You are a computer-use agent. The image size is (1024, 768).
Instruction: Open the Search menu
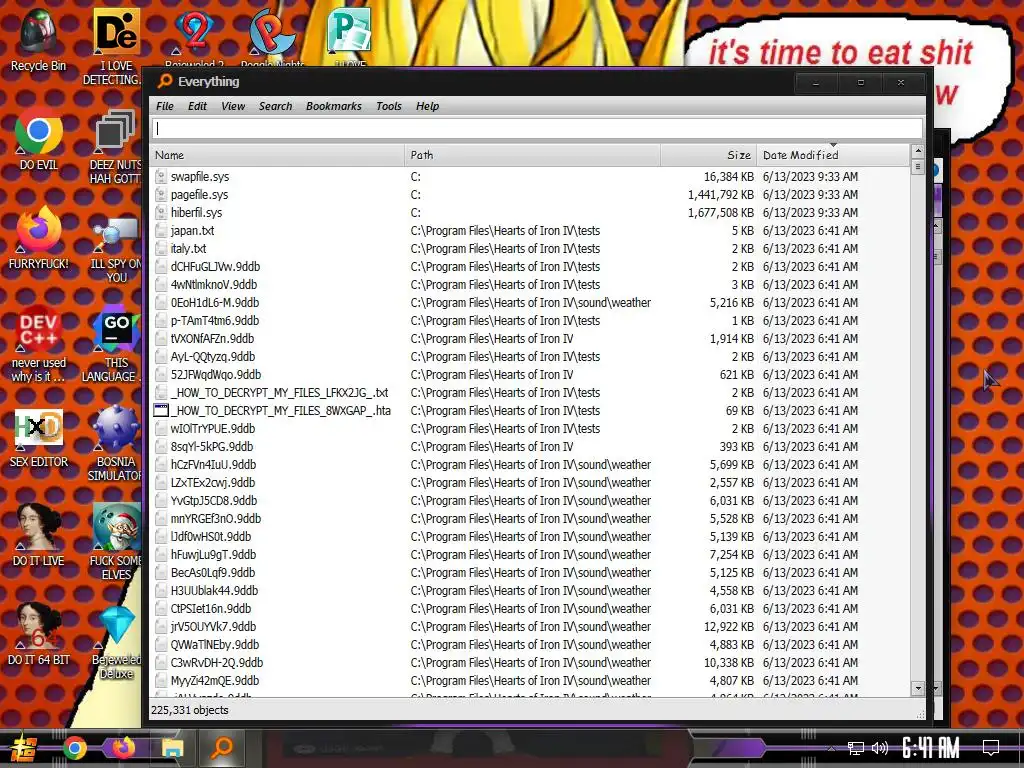point(275,106)
